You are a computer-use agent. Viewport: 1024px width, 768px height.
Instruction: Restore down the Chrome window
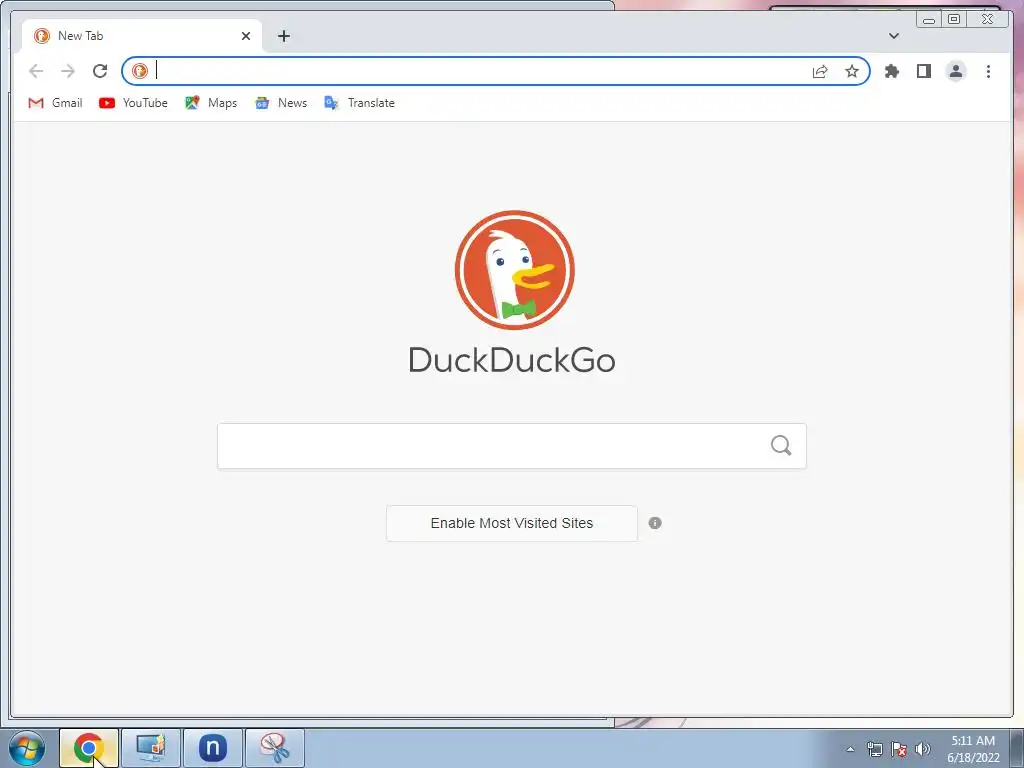[954, 20]
